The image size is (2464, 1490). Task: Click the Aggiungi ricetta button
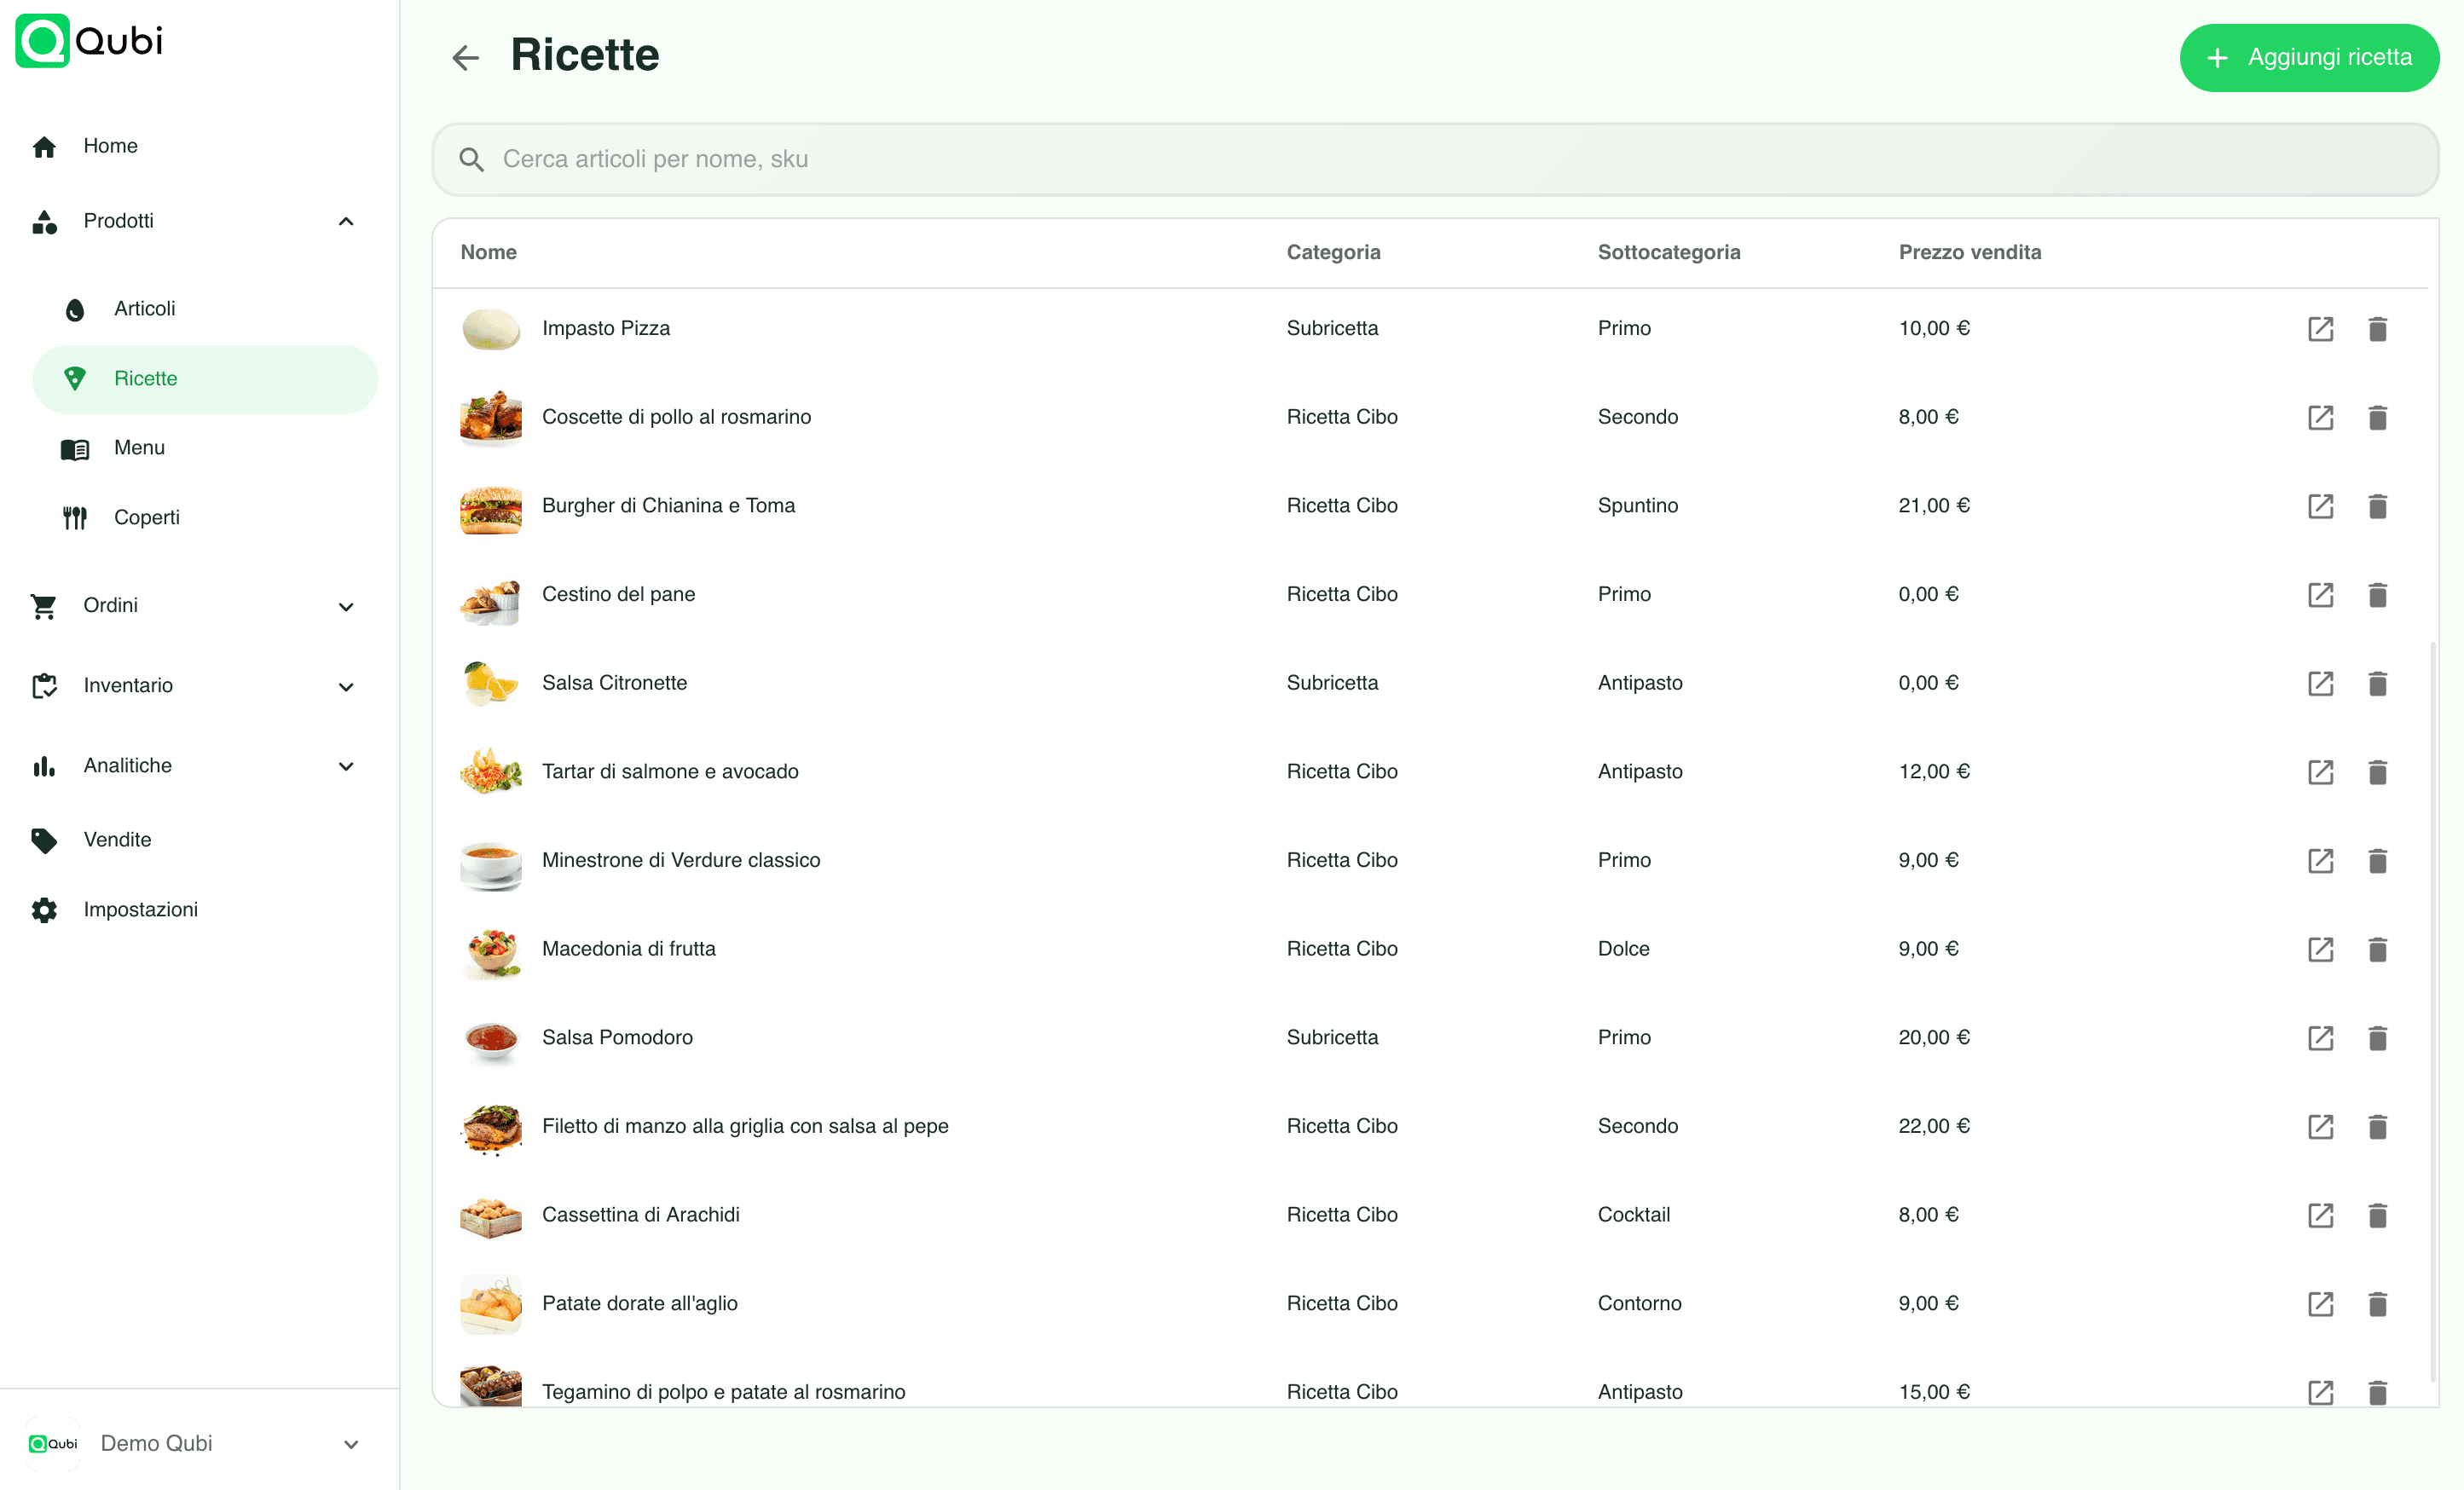coord(2309,57)
